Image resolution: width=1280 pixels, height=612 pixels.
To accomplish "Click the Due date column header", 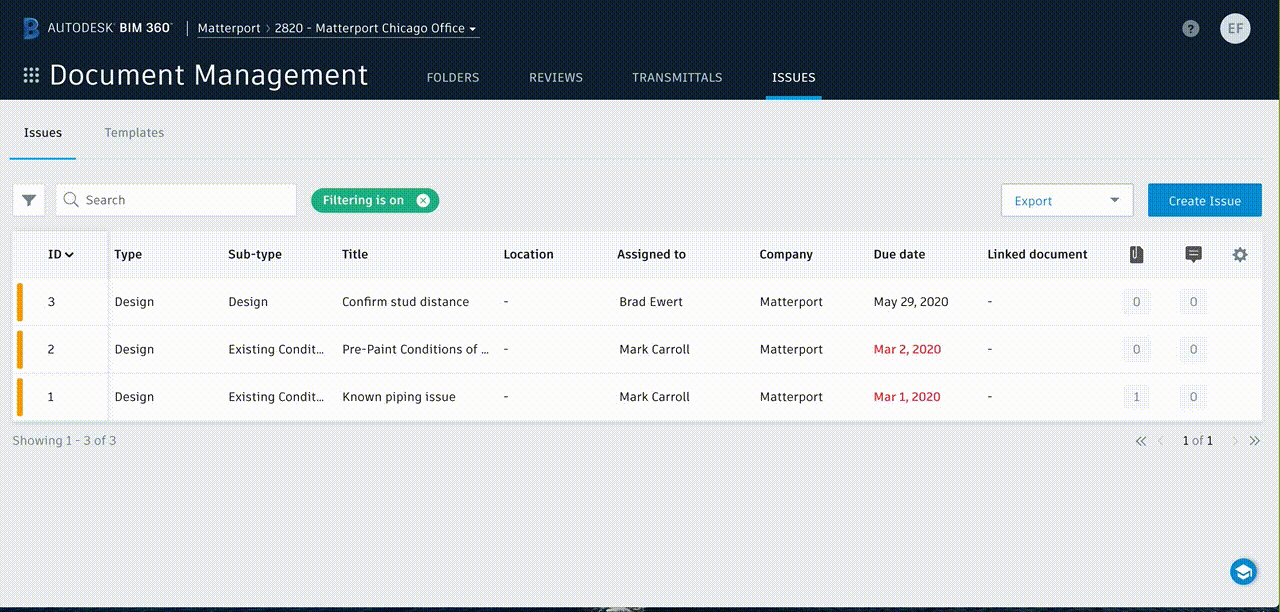I will (x=899, y=255).
